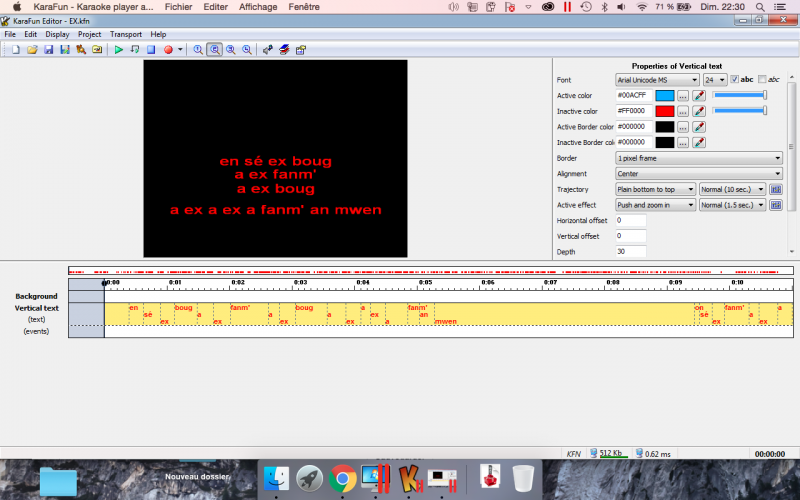The image size is (800, 500).
Task: Click the Inactive color hex field
Action: (x=634, y=111)
